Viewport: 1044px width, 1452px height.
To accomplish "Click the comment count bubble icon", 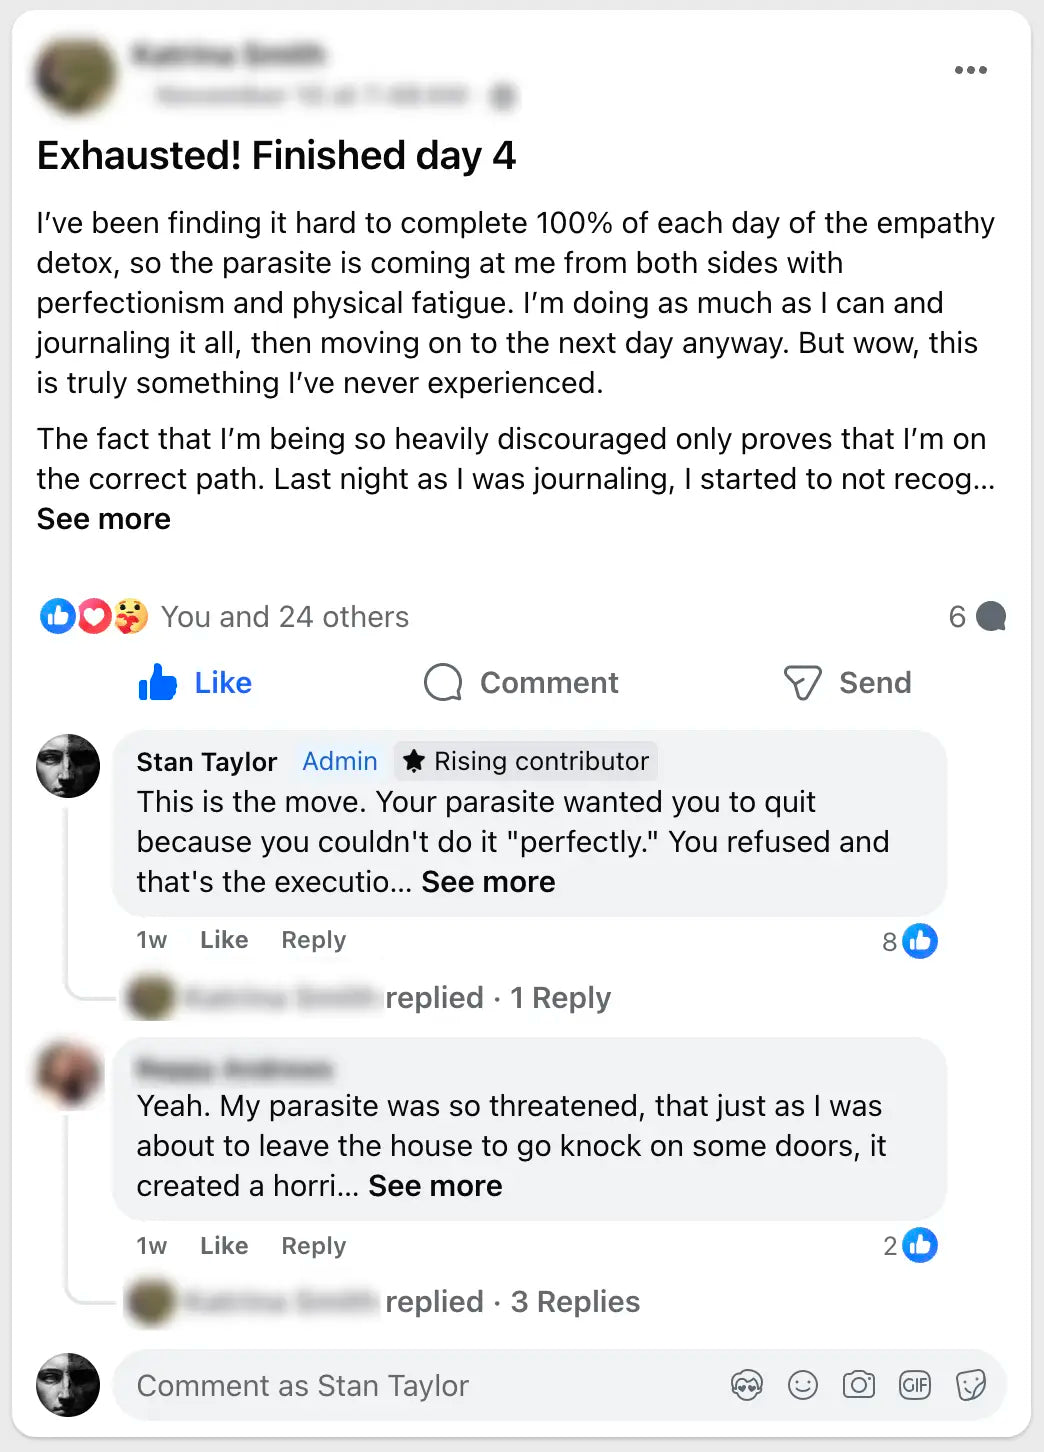I will (x=990, y=616).
